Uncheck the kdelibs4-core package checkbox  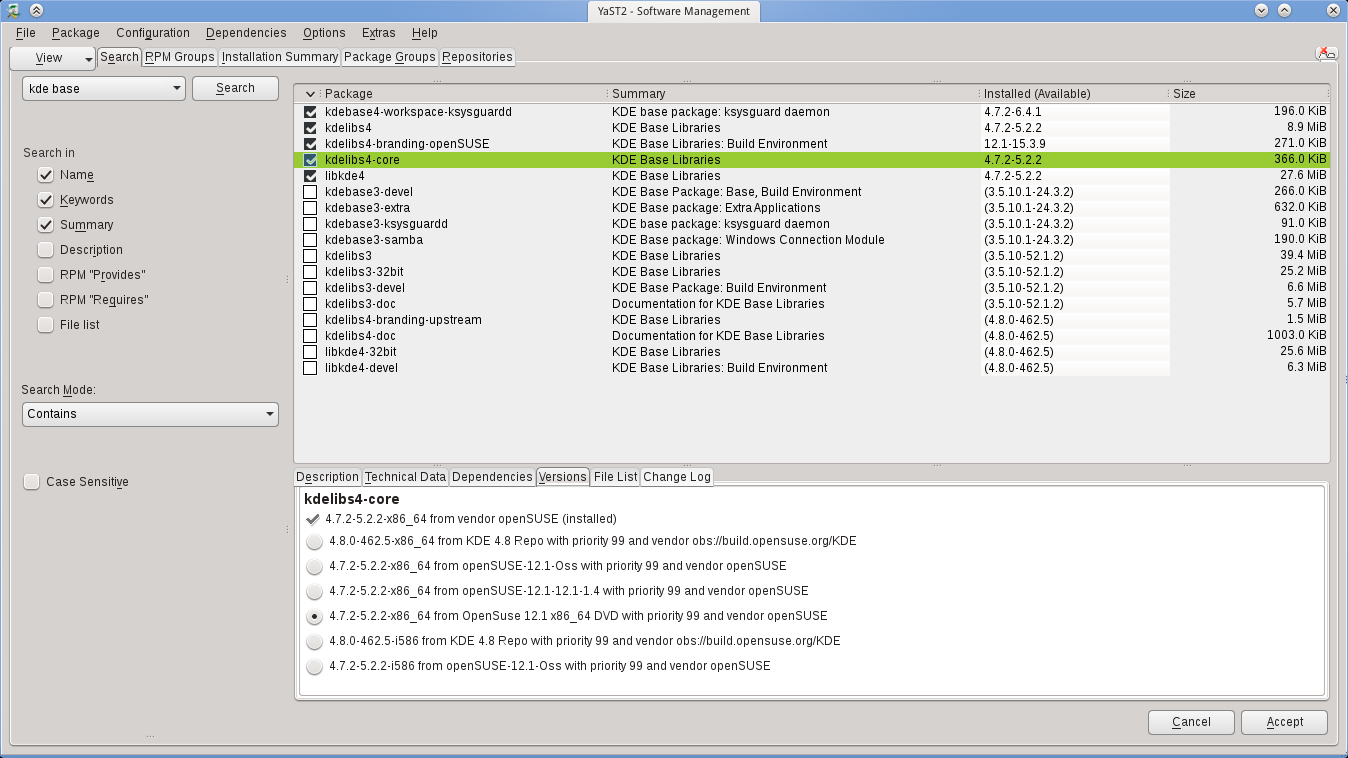pyautogui.click(x=309, y=159)
